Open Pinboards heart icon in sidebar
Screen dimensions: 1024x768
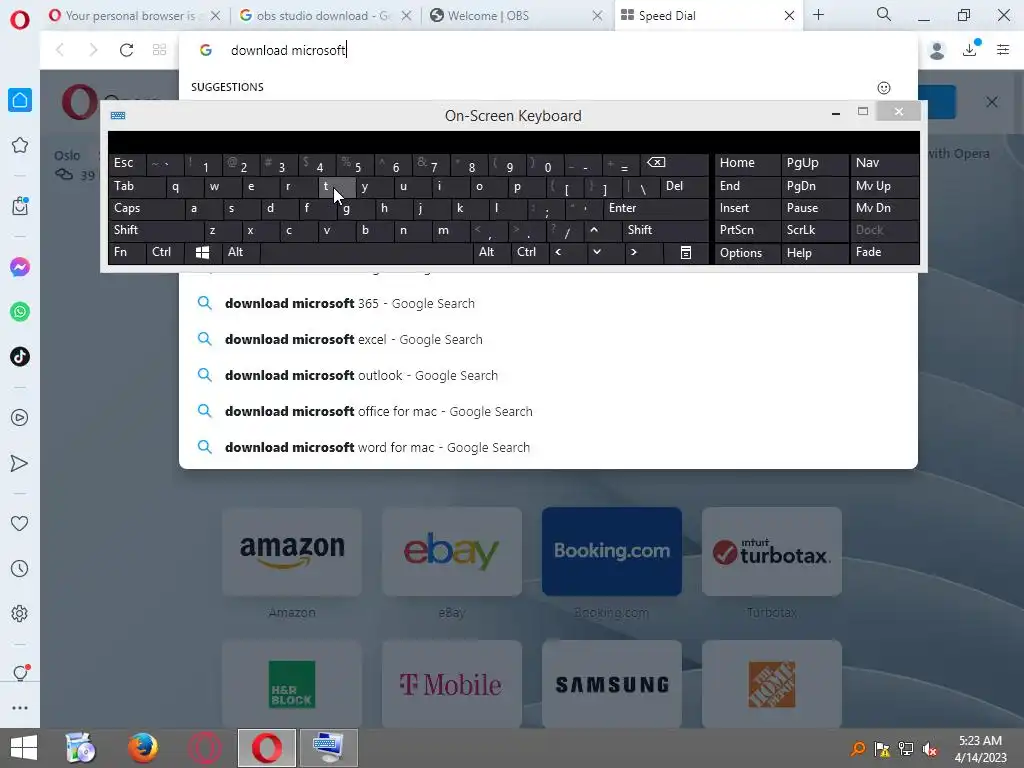tap(20, 524)
